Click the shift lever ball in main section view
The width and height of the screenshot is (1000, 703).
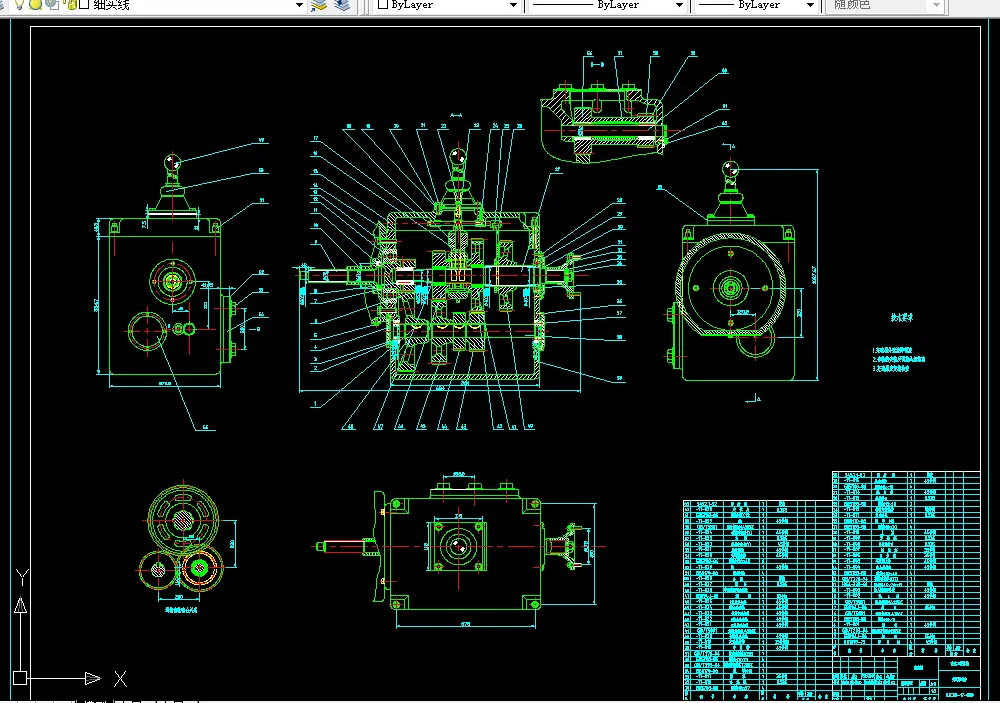click(458, 156)
